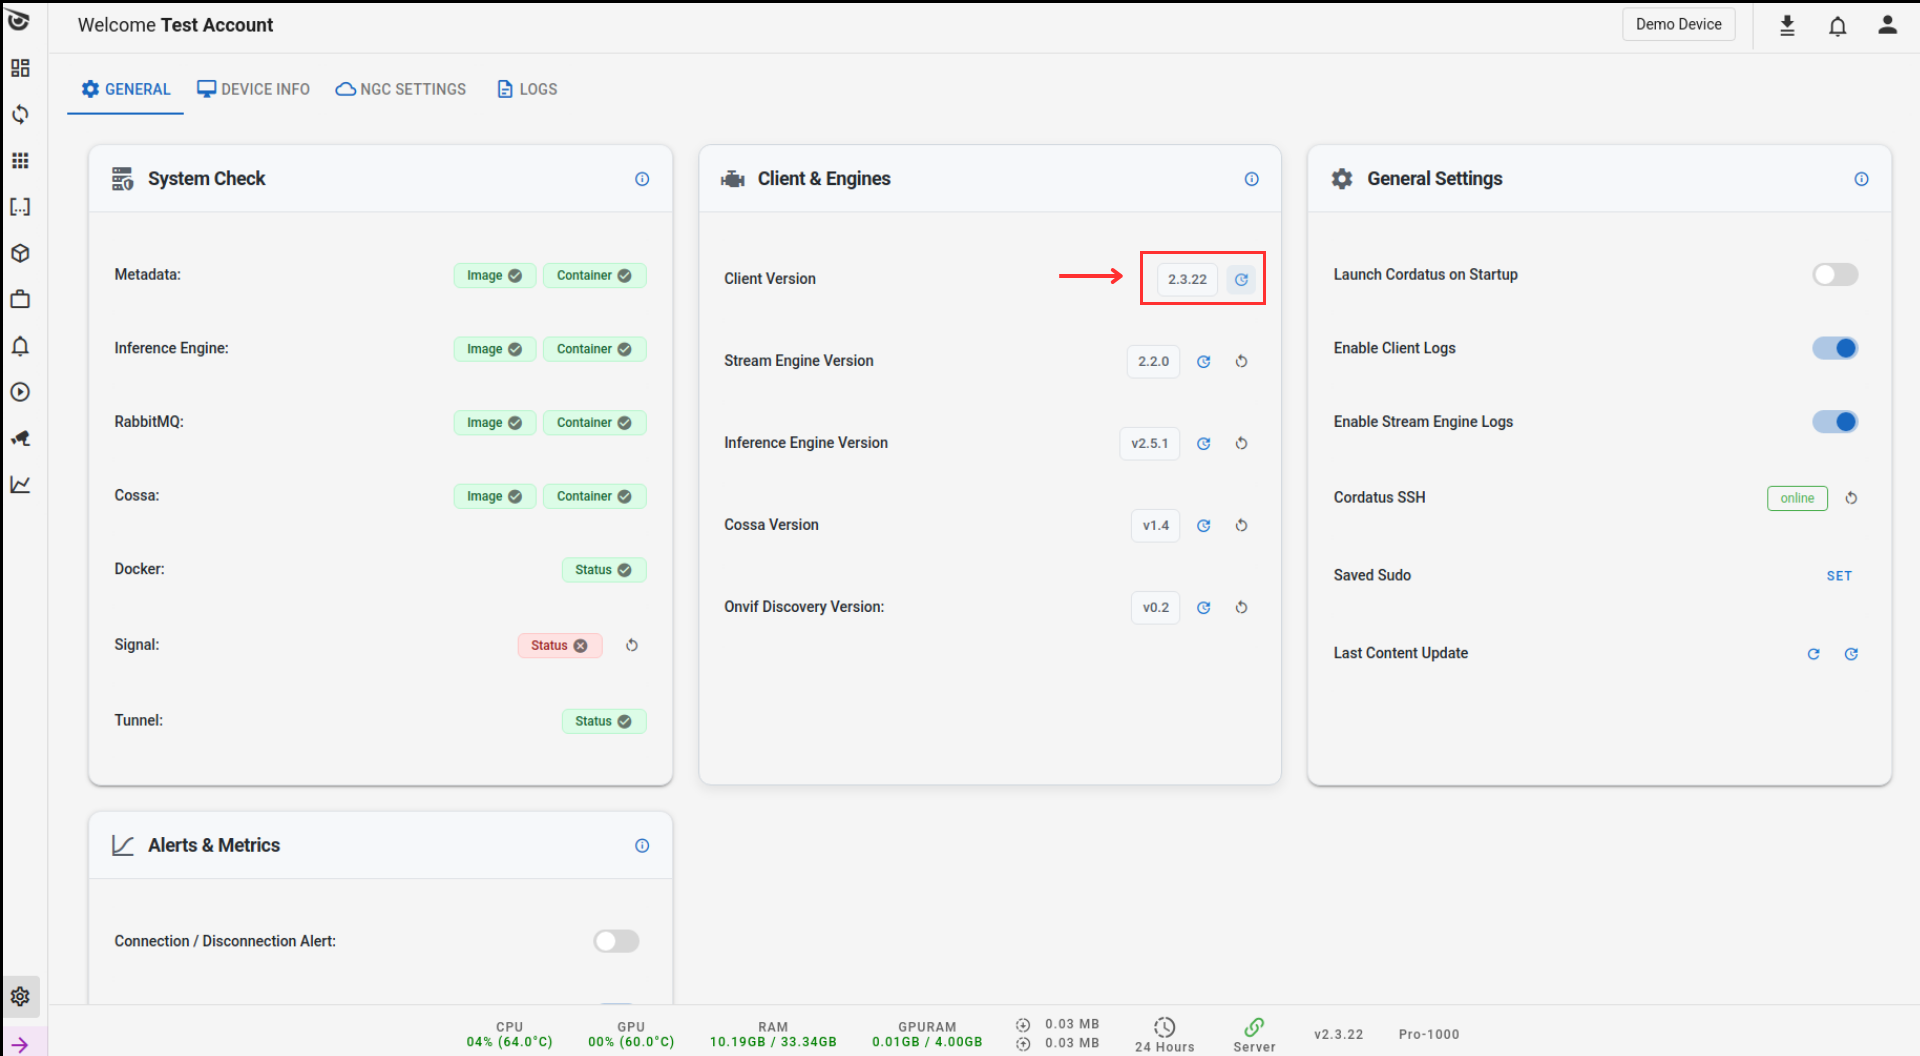Check update for Inference Engine Version
The height and width of the screenshot is (1056, 1920).
pyautogui.click(x=1204, y=444)
